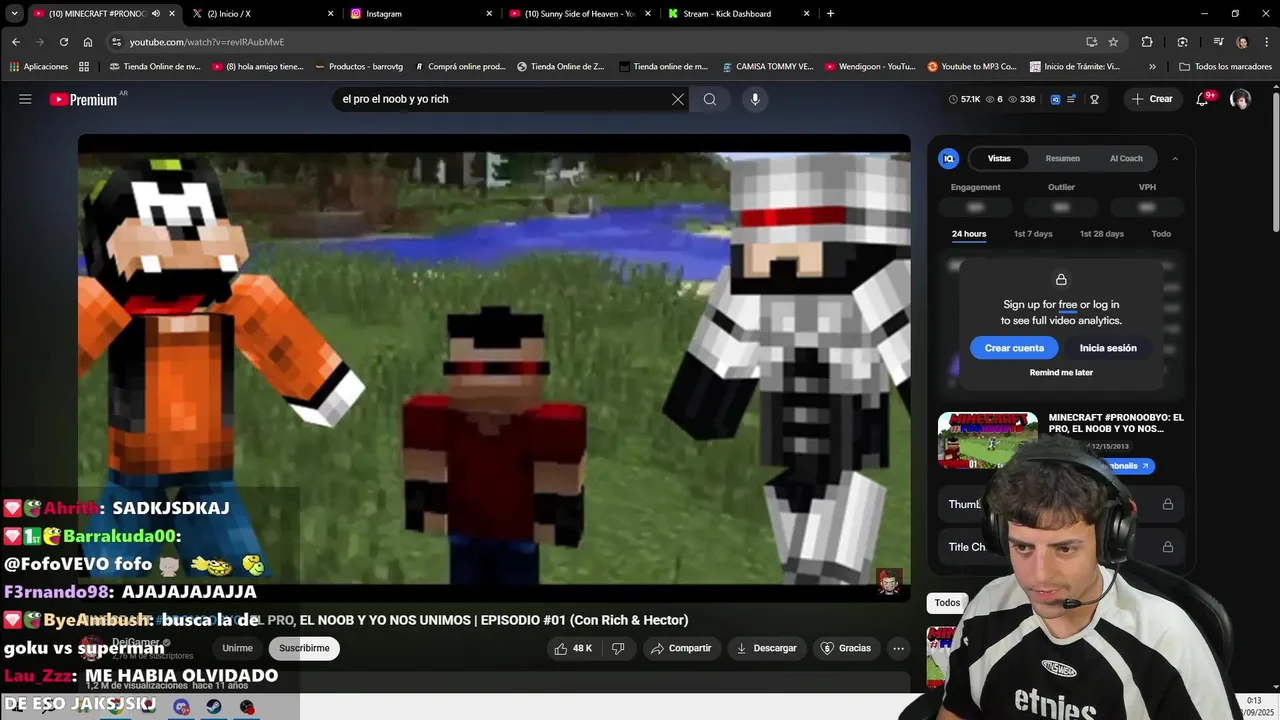Open the Aplicaciones bookmarks shortcut
The height and width of the screenshot is (720, 1280).
39,67
